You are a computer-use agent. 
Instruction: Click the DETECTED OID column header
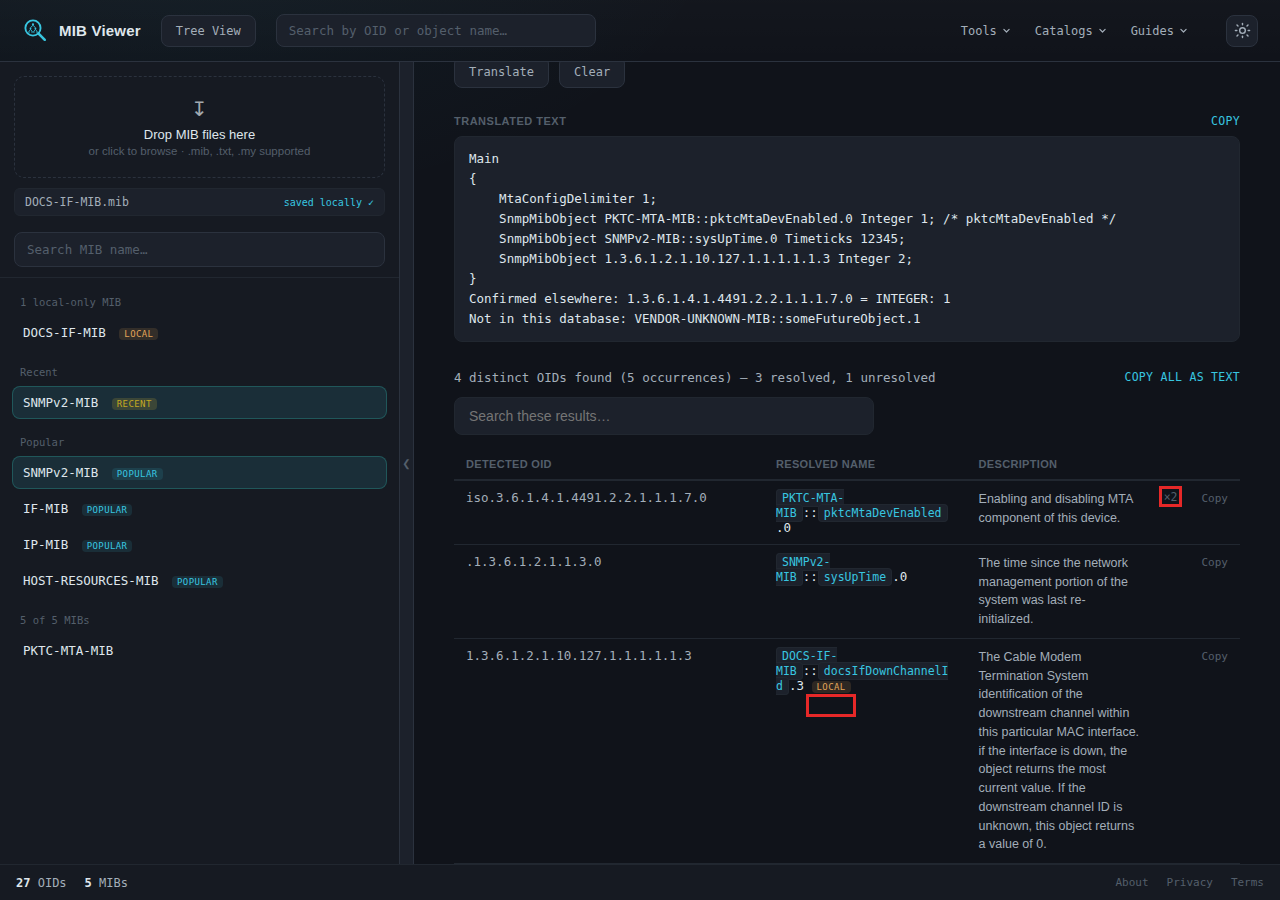(508, 464)
